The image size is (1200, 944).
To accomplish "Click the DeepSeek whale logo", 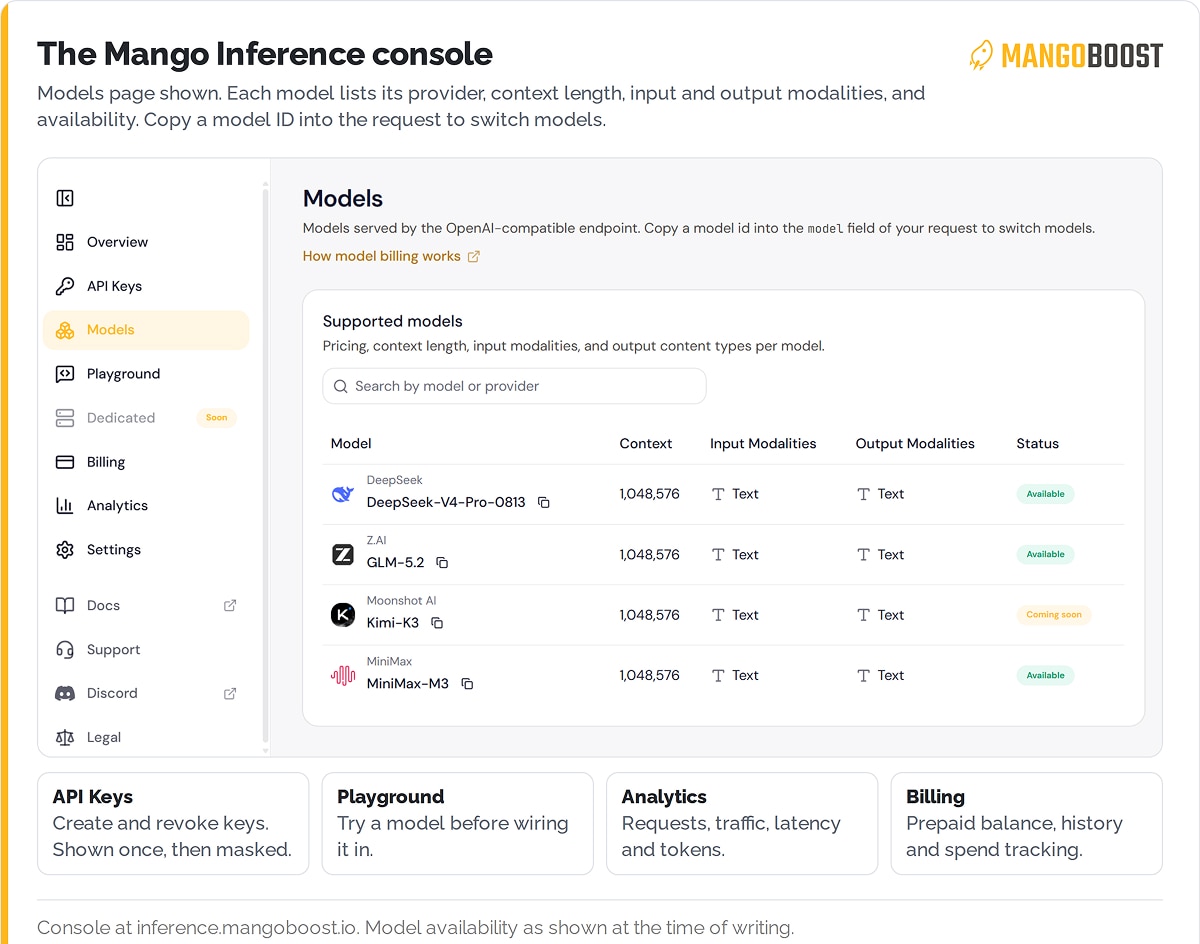I will pos(343,494).
